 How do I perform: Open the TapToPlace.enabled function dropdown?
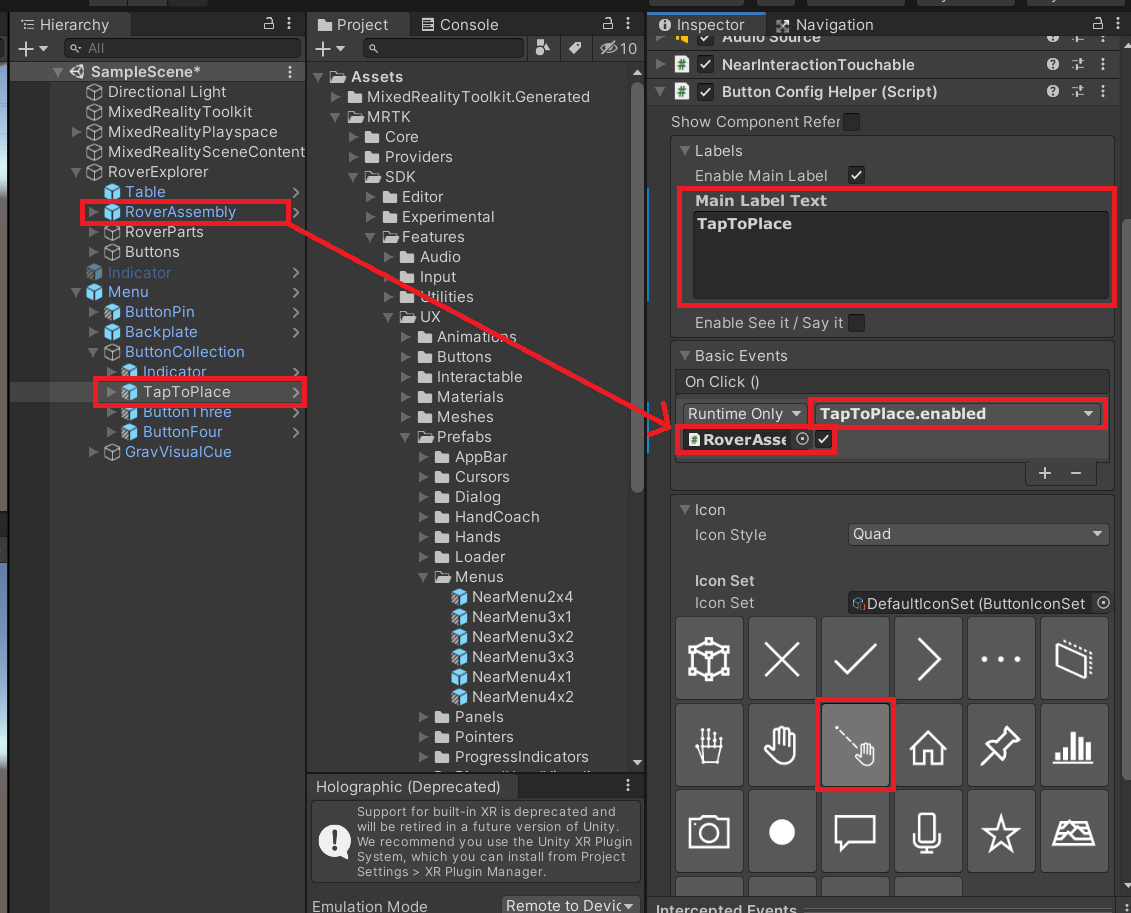[956, 413]
